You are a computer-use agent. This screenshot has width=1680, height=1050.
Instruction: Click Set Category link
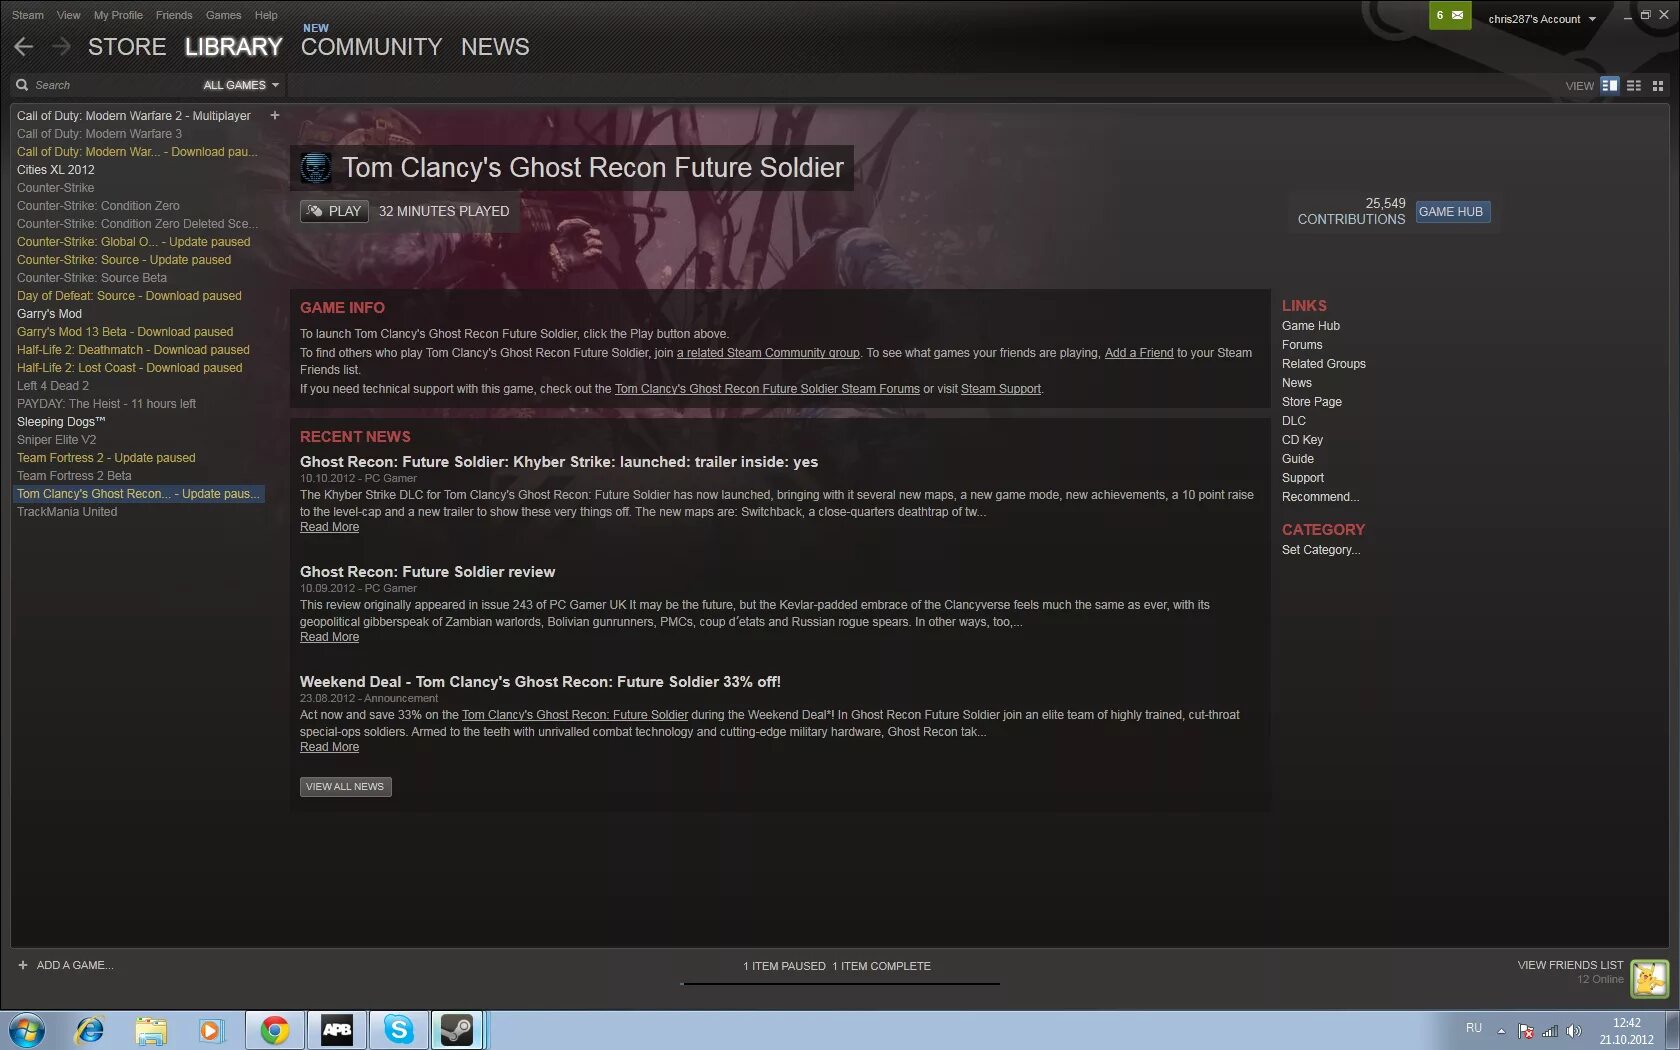1321,550
